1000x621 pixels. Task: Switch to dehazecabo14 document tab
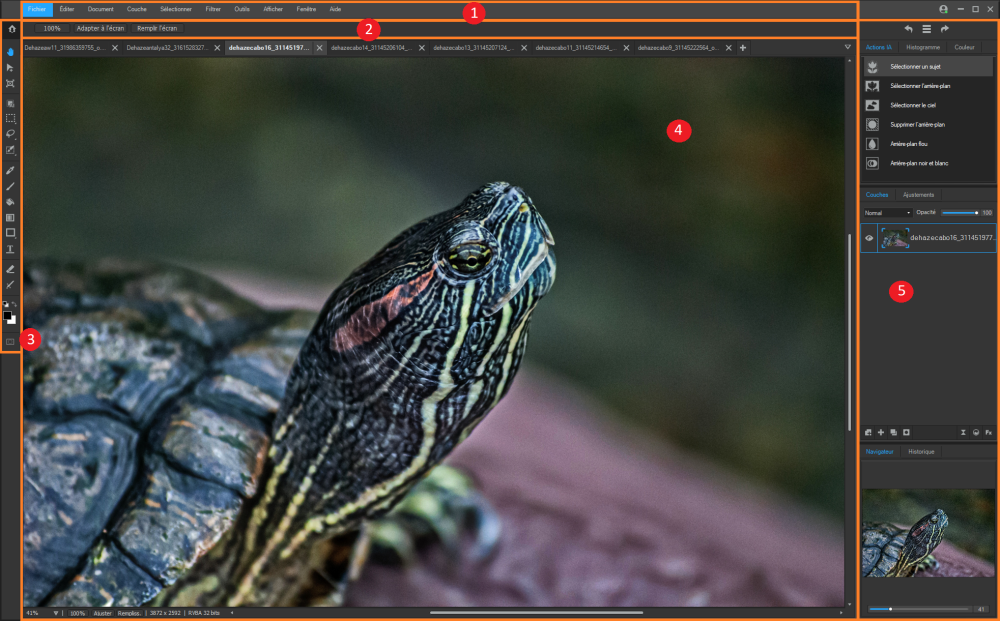[372, 48]
